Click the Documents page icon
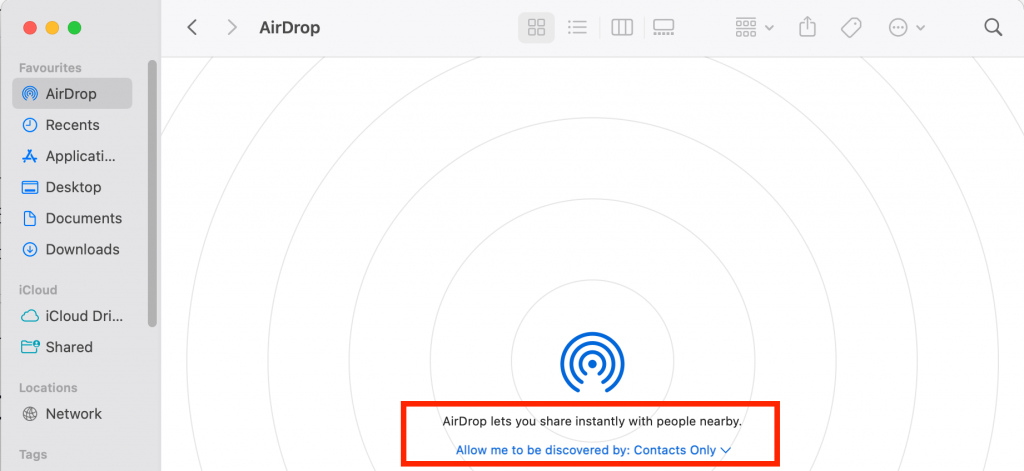This screenshot has width=1024, height=471. (29, 218)
